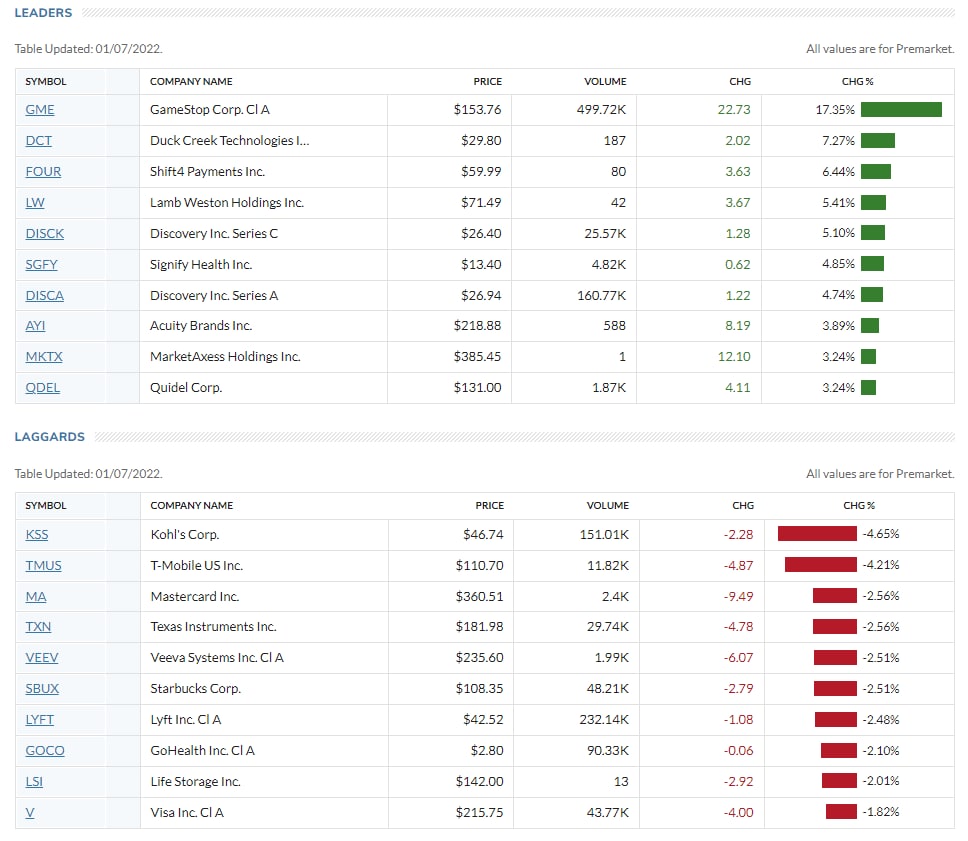Image resolution: width=968 pixels, height=841 pixels.
Task: Click the Laggards SYMBOL column header
Action: (46, 506)
